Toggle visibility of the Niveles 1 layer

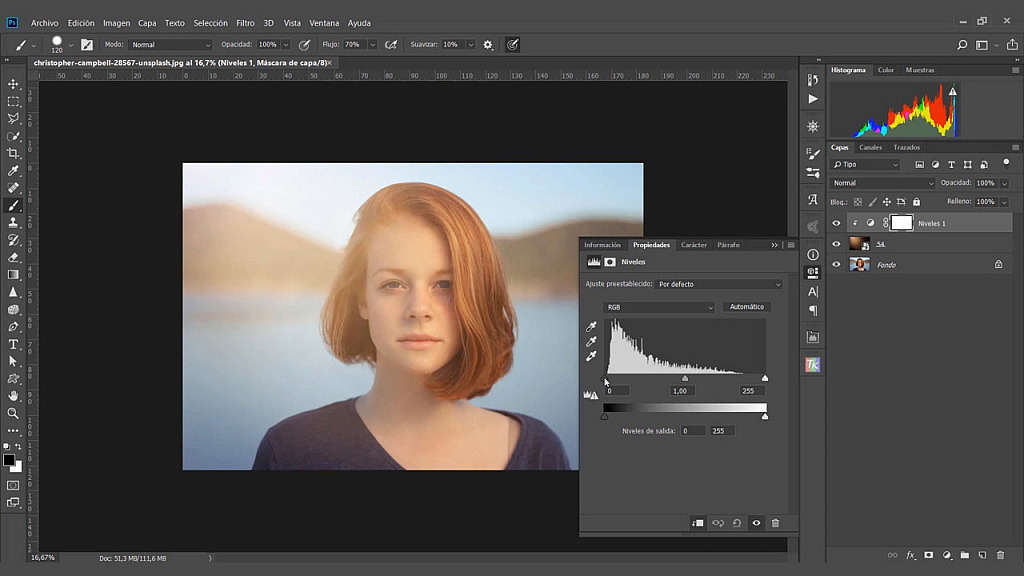click(836, 223)
